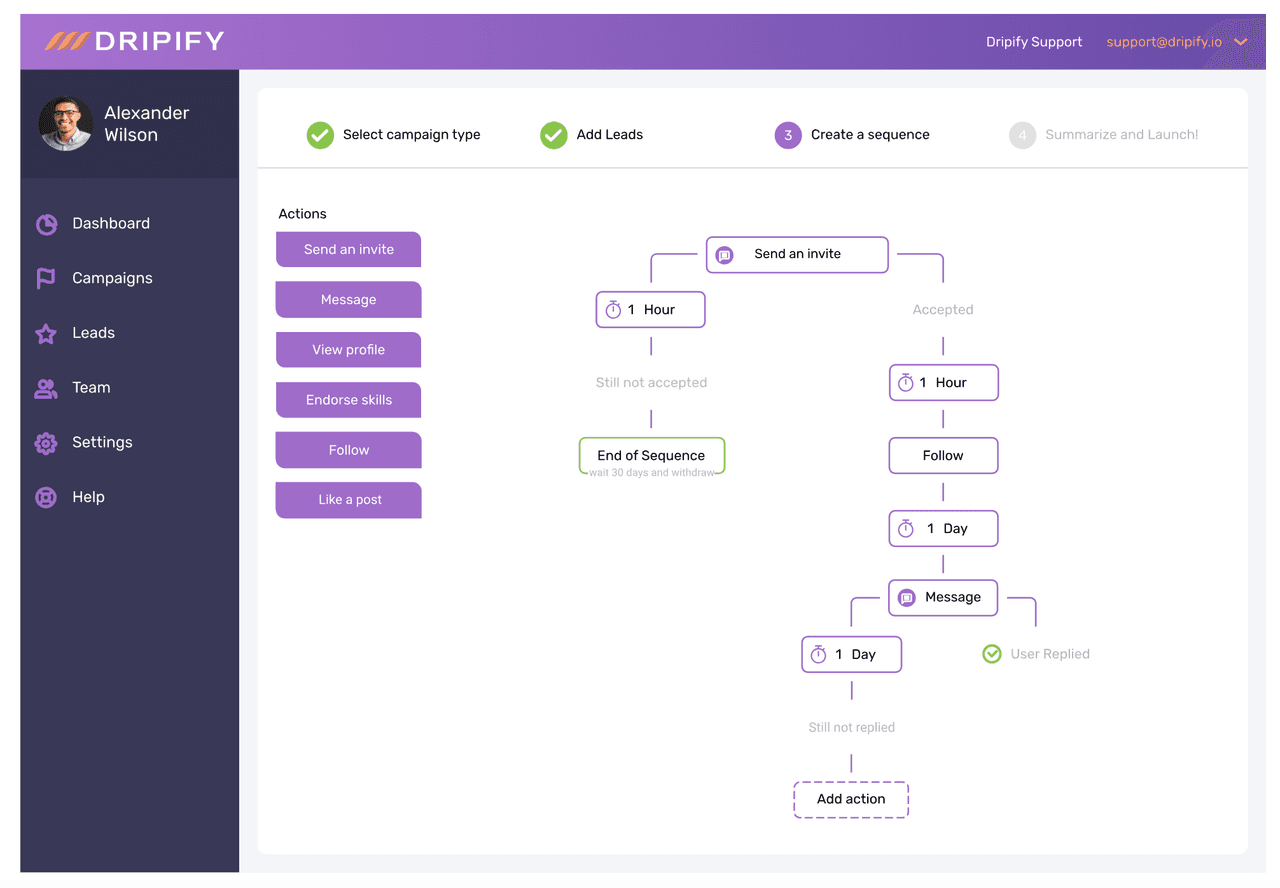Click the Like a post action button
This screenshot has width=1280, height=888.
click(x=348, y=500)
